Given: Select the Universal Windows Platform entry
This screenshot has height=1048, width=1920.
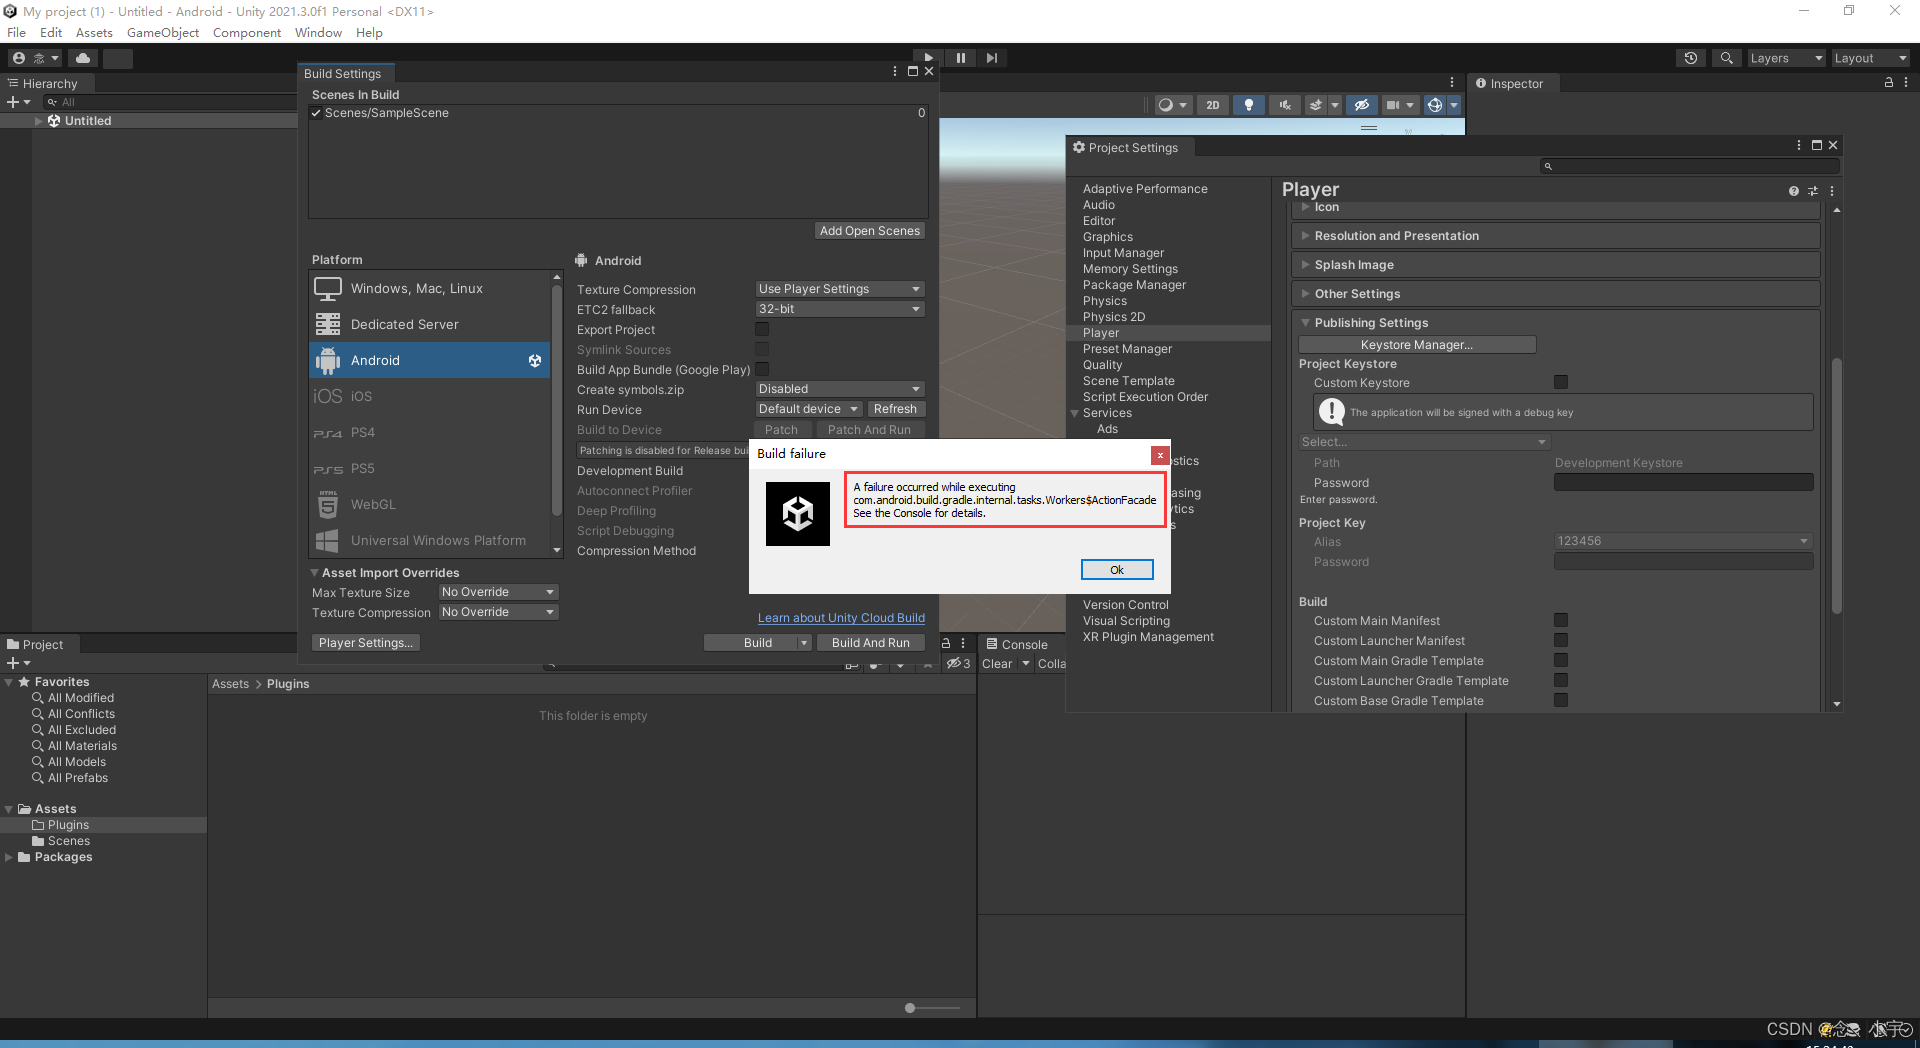Looking at the screenshot, I should [x=430, y=540].
